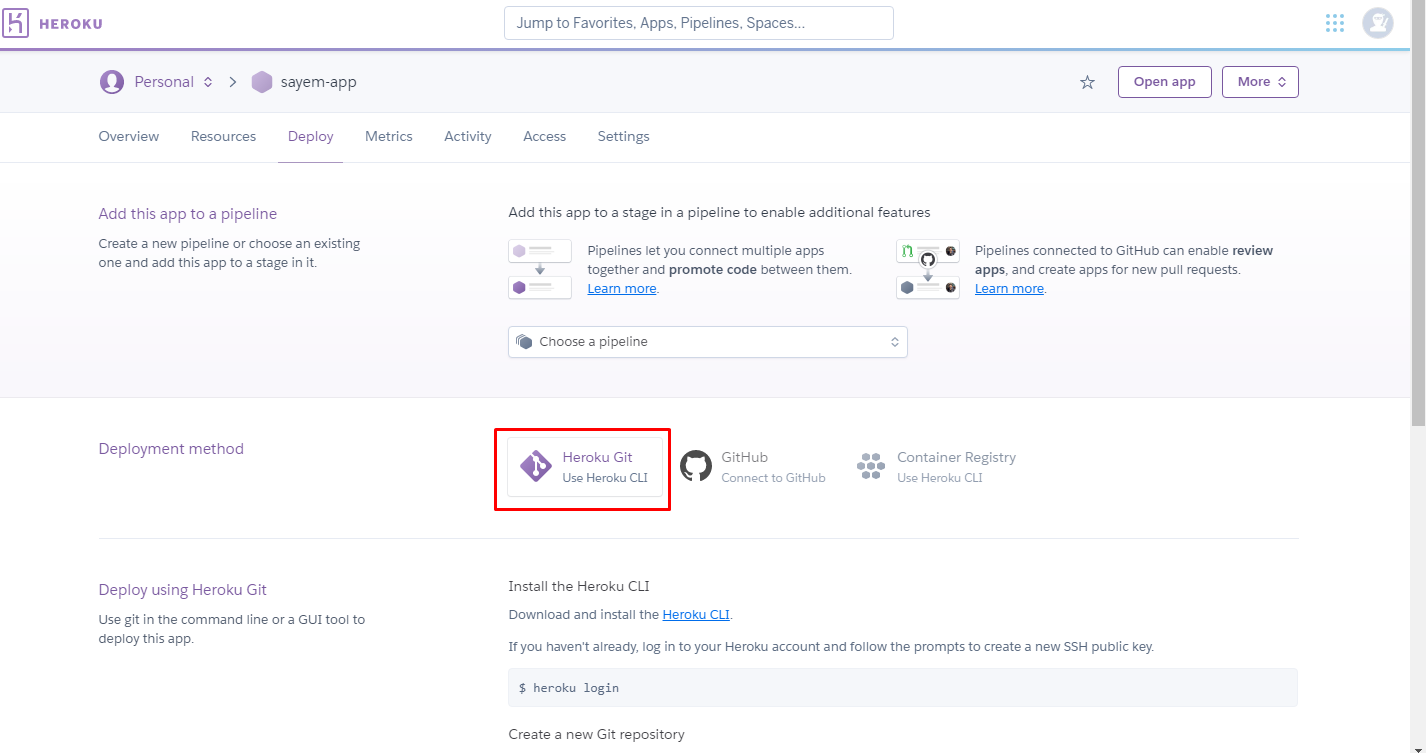
Task: Click your user avatar
Action: click(1378, 22)
